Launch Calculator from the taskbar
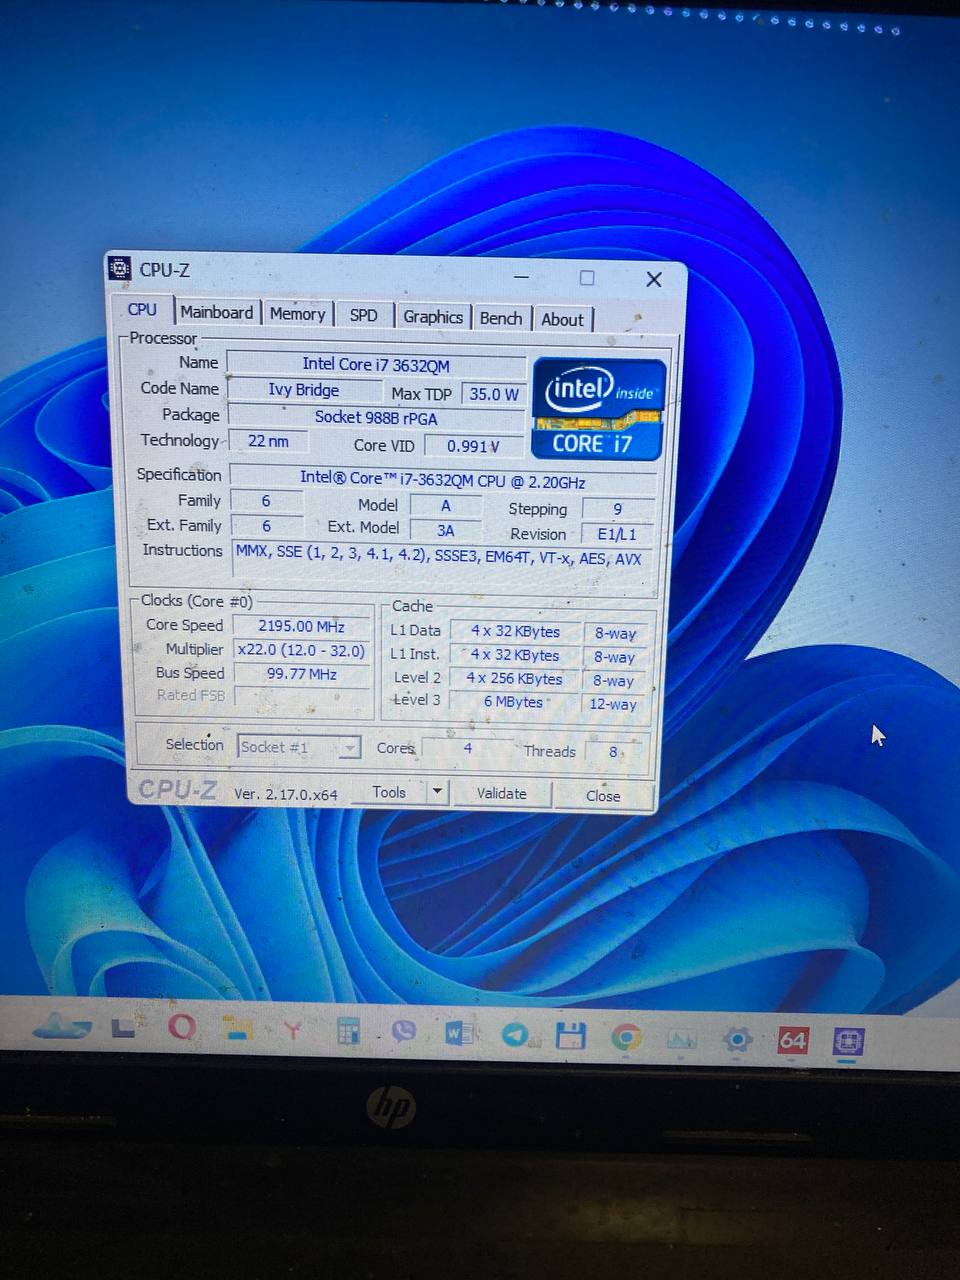 tap(348, 1030)
